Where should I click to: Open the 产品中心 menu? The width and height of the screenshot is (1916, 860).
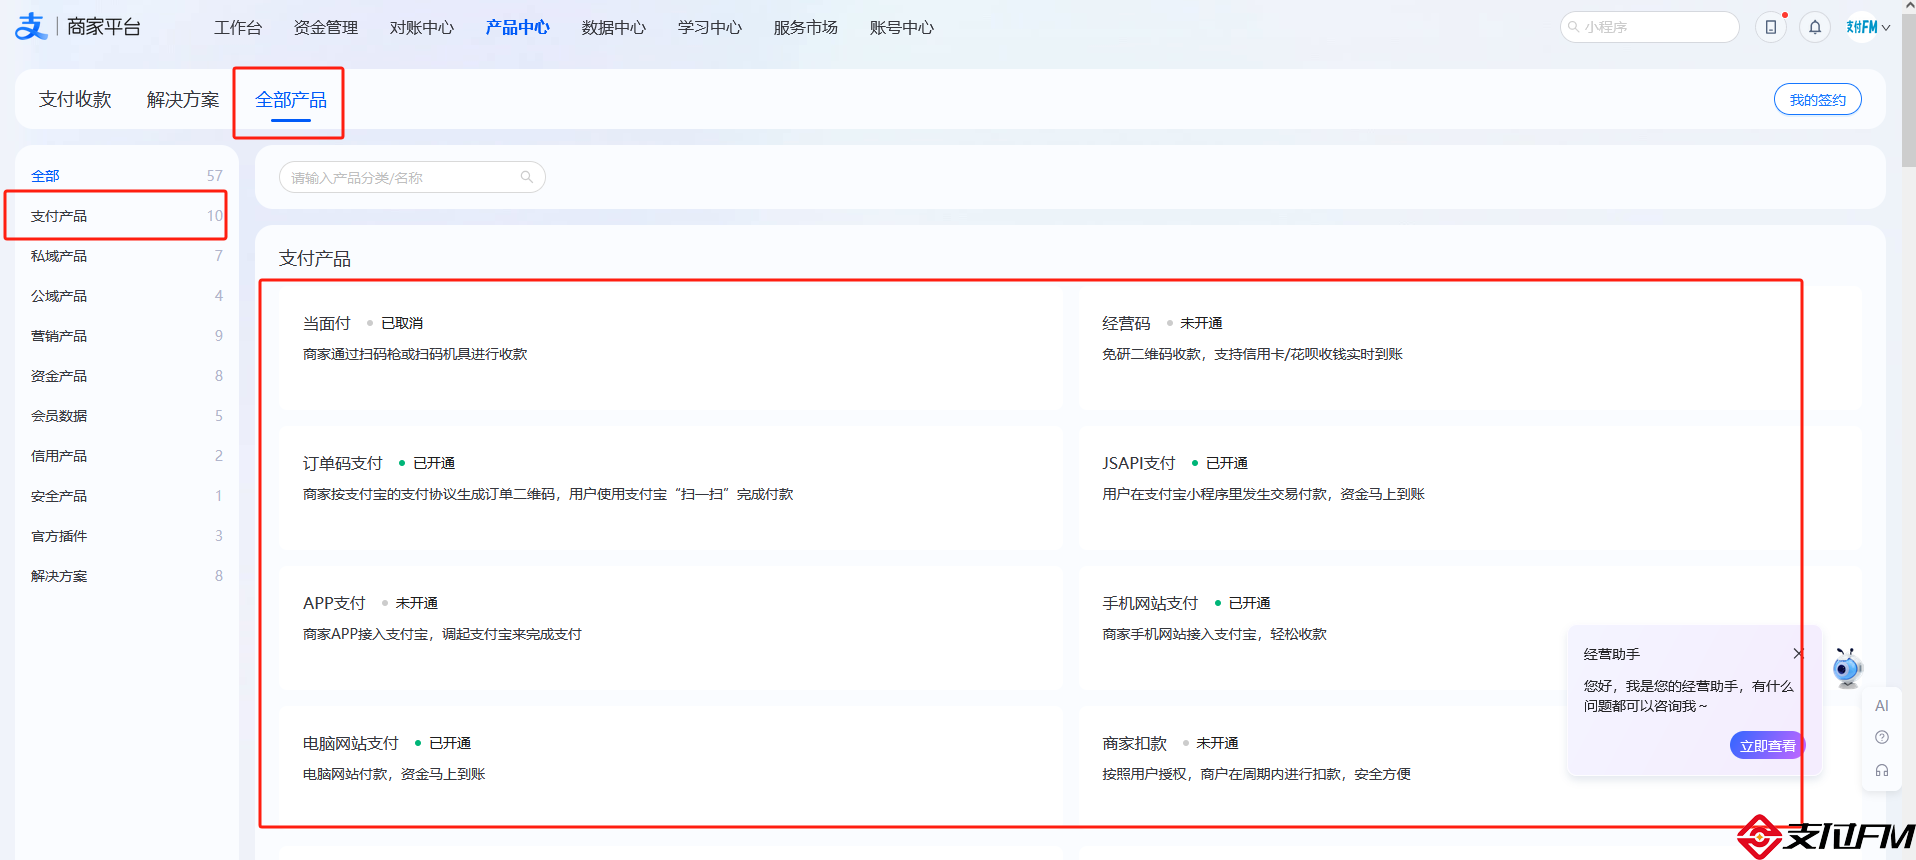pyautogui.click(x=517, y=28)
